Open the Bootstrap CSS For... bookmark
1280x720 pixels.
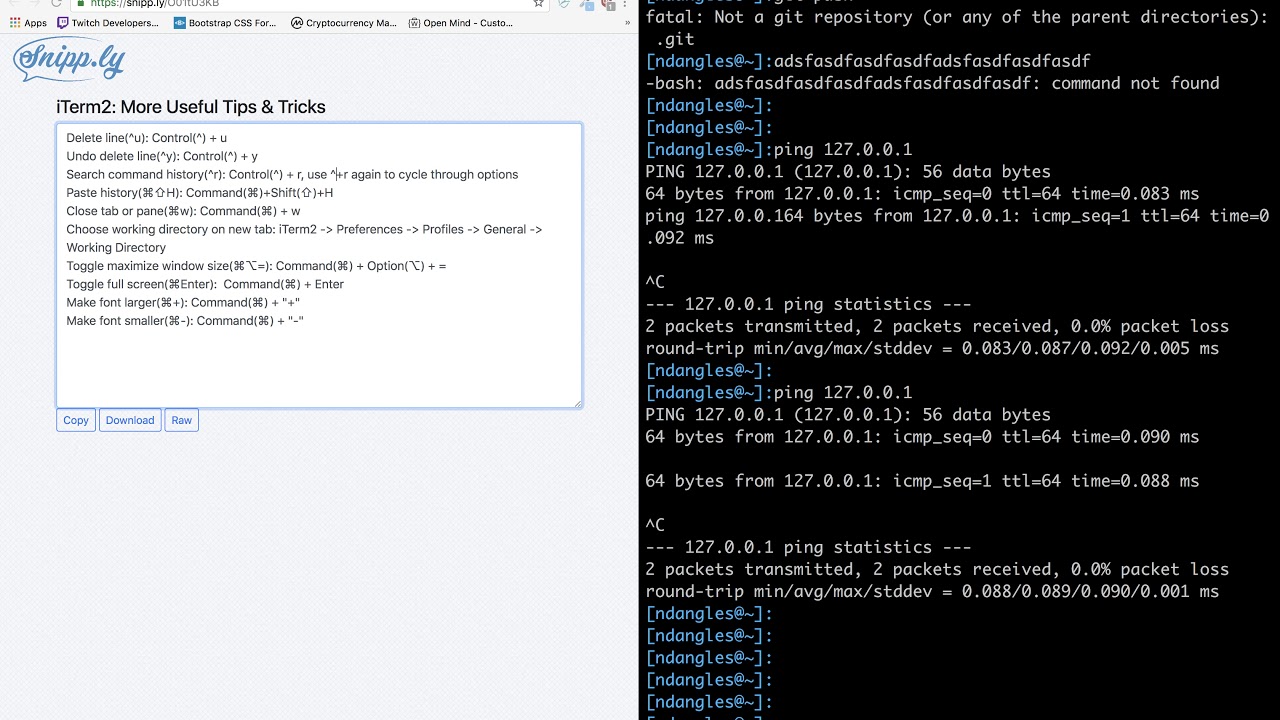click(x=225, y=23)
